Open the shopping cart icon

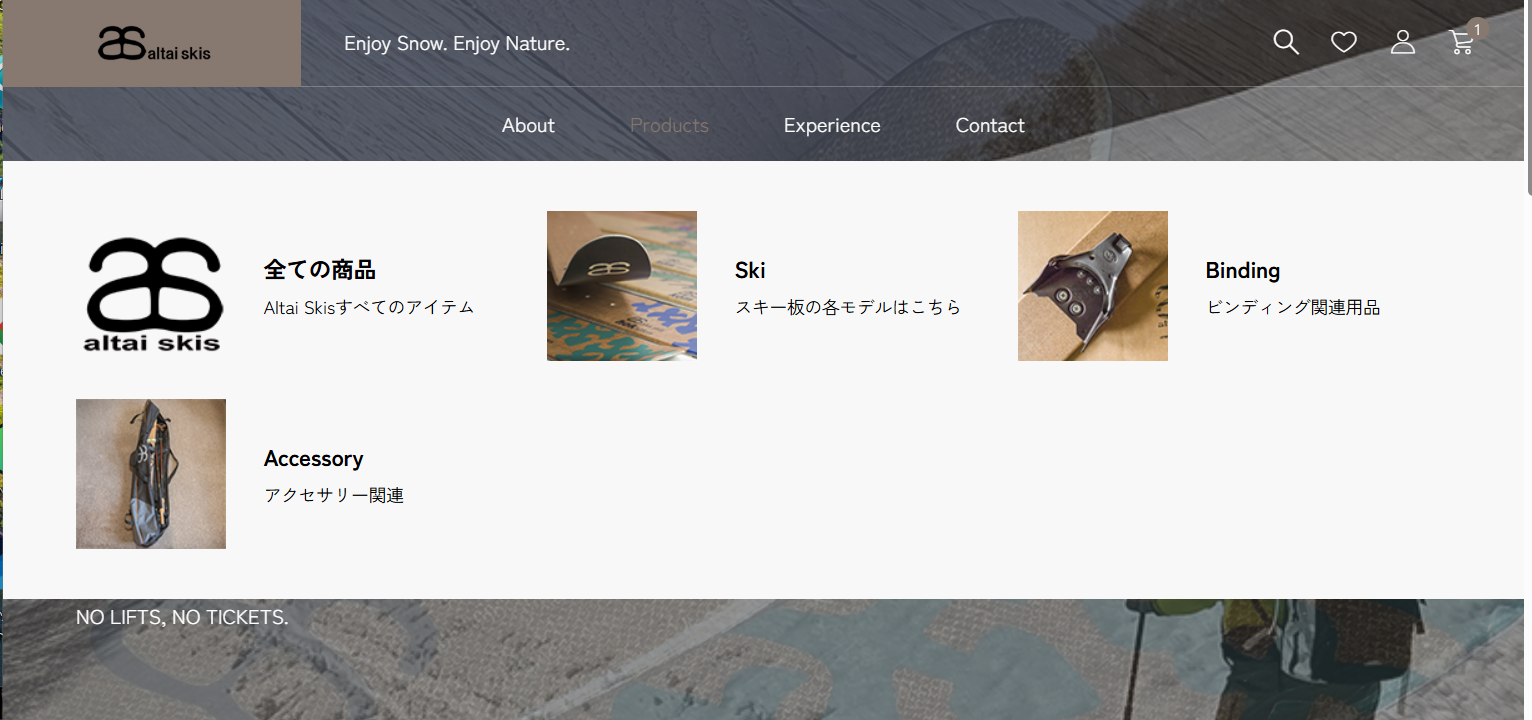click(x=1462, y=42)
